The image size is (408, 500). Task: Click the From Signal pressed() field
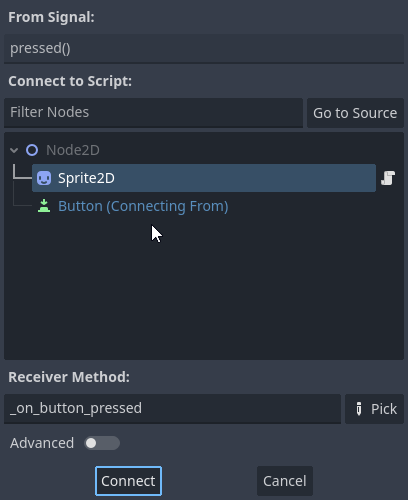coord(204,48)
